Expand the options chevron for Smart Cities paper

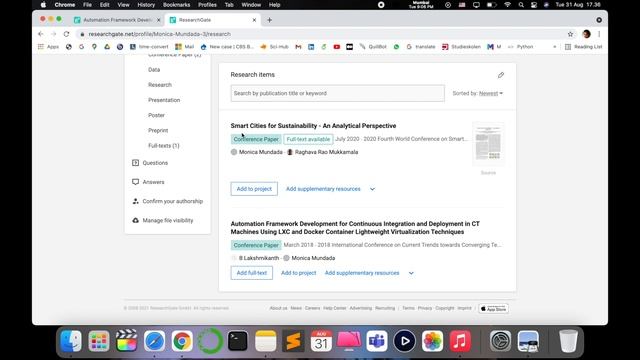point(372,189)
